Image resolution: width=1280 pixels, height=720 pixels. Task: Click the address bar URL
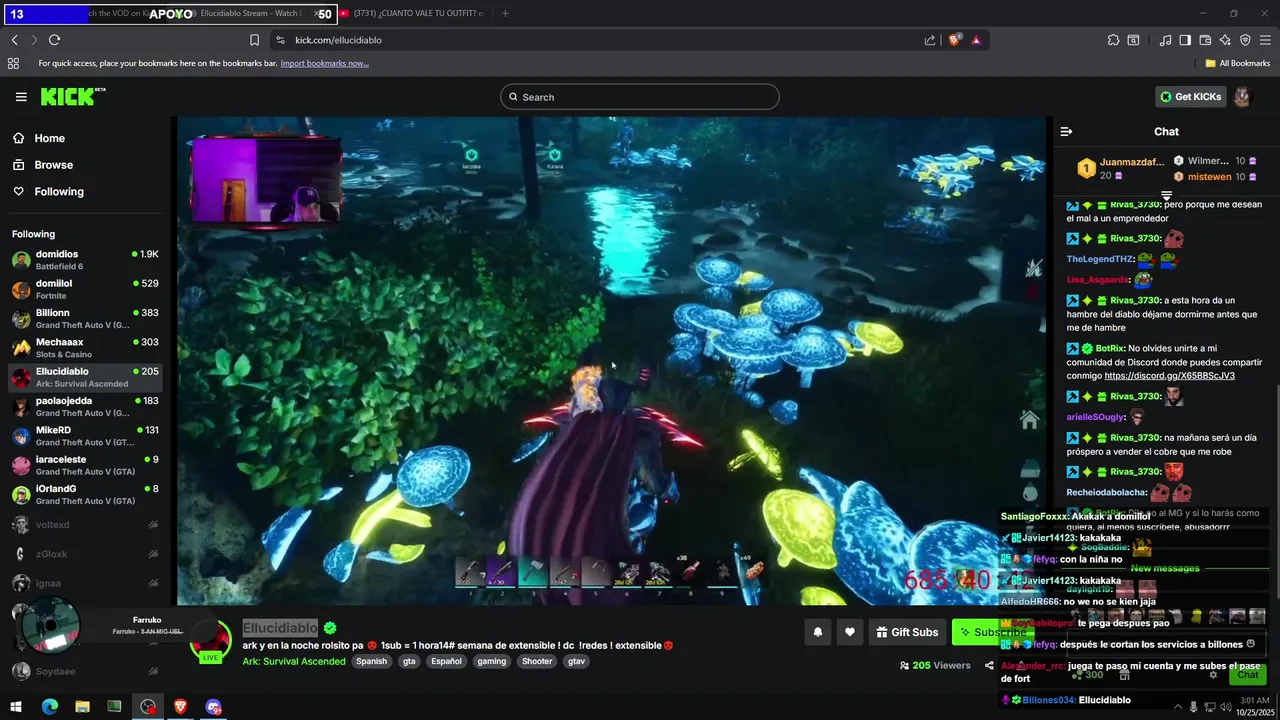point(338,40)
